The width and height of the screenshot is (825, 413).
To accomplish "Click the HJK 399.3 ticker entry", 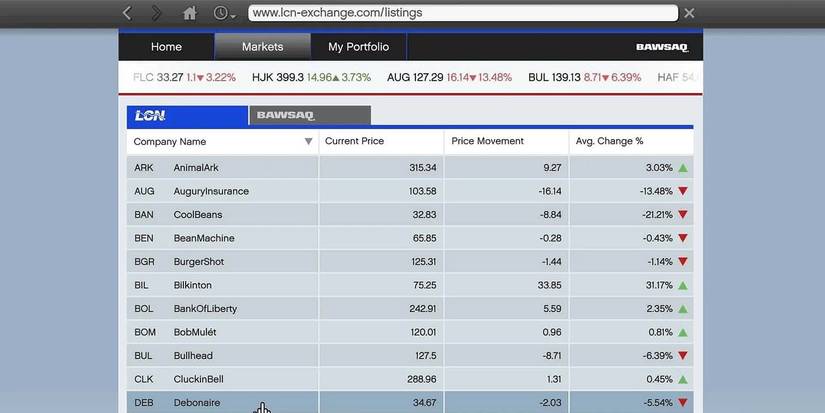I will 311,77.
